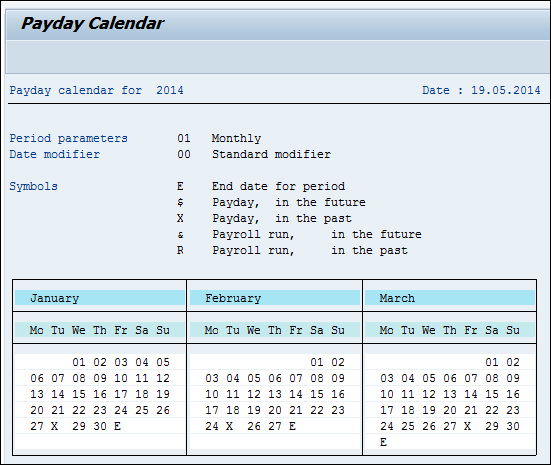Click day 30 in the March calendar
551x465 pixels.
point(513,426)
